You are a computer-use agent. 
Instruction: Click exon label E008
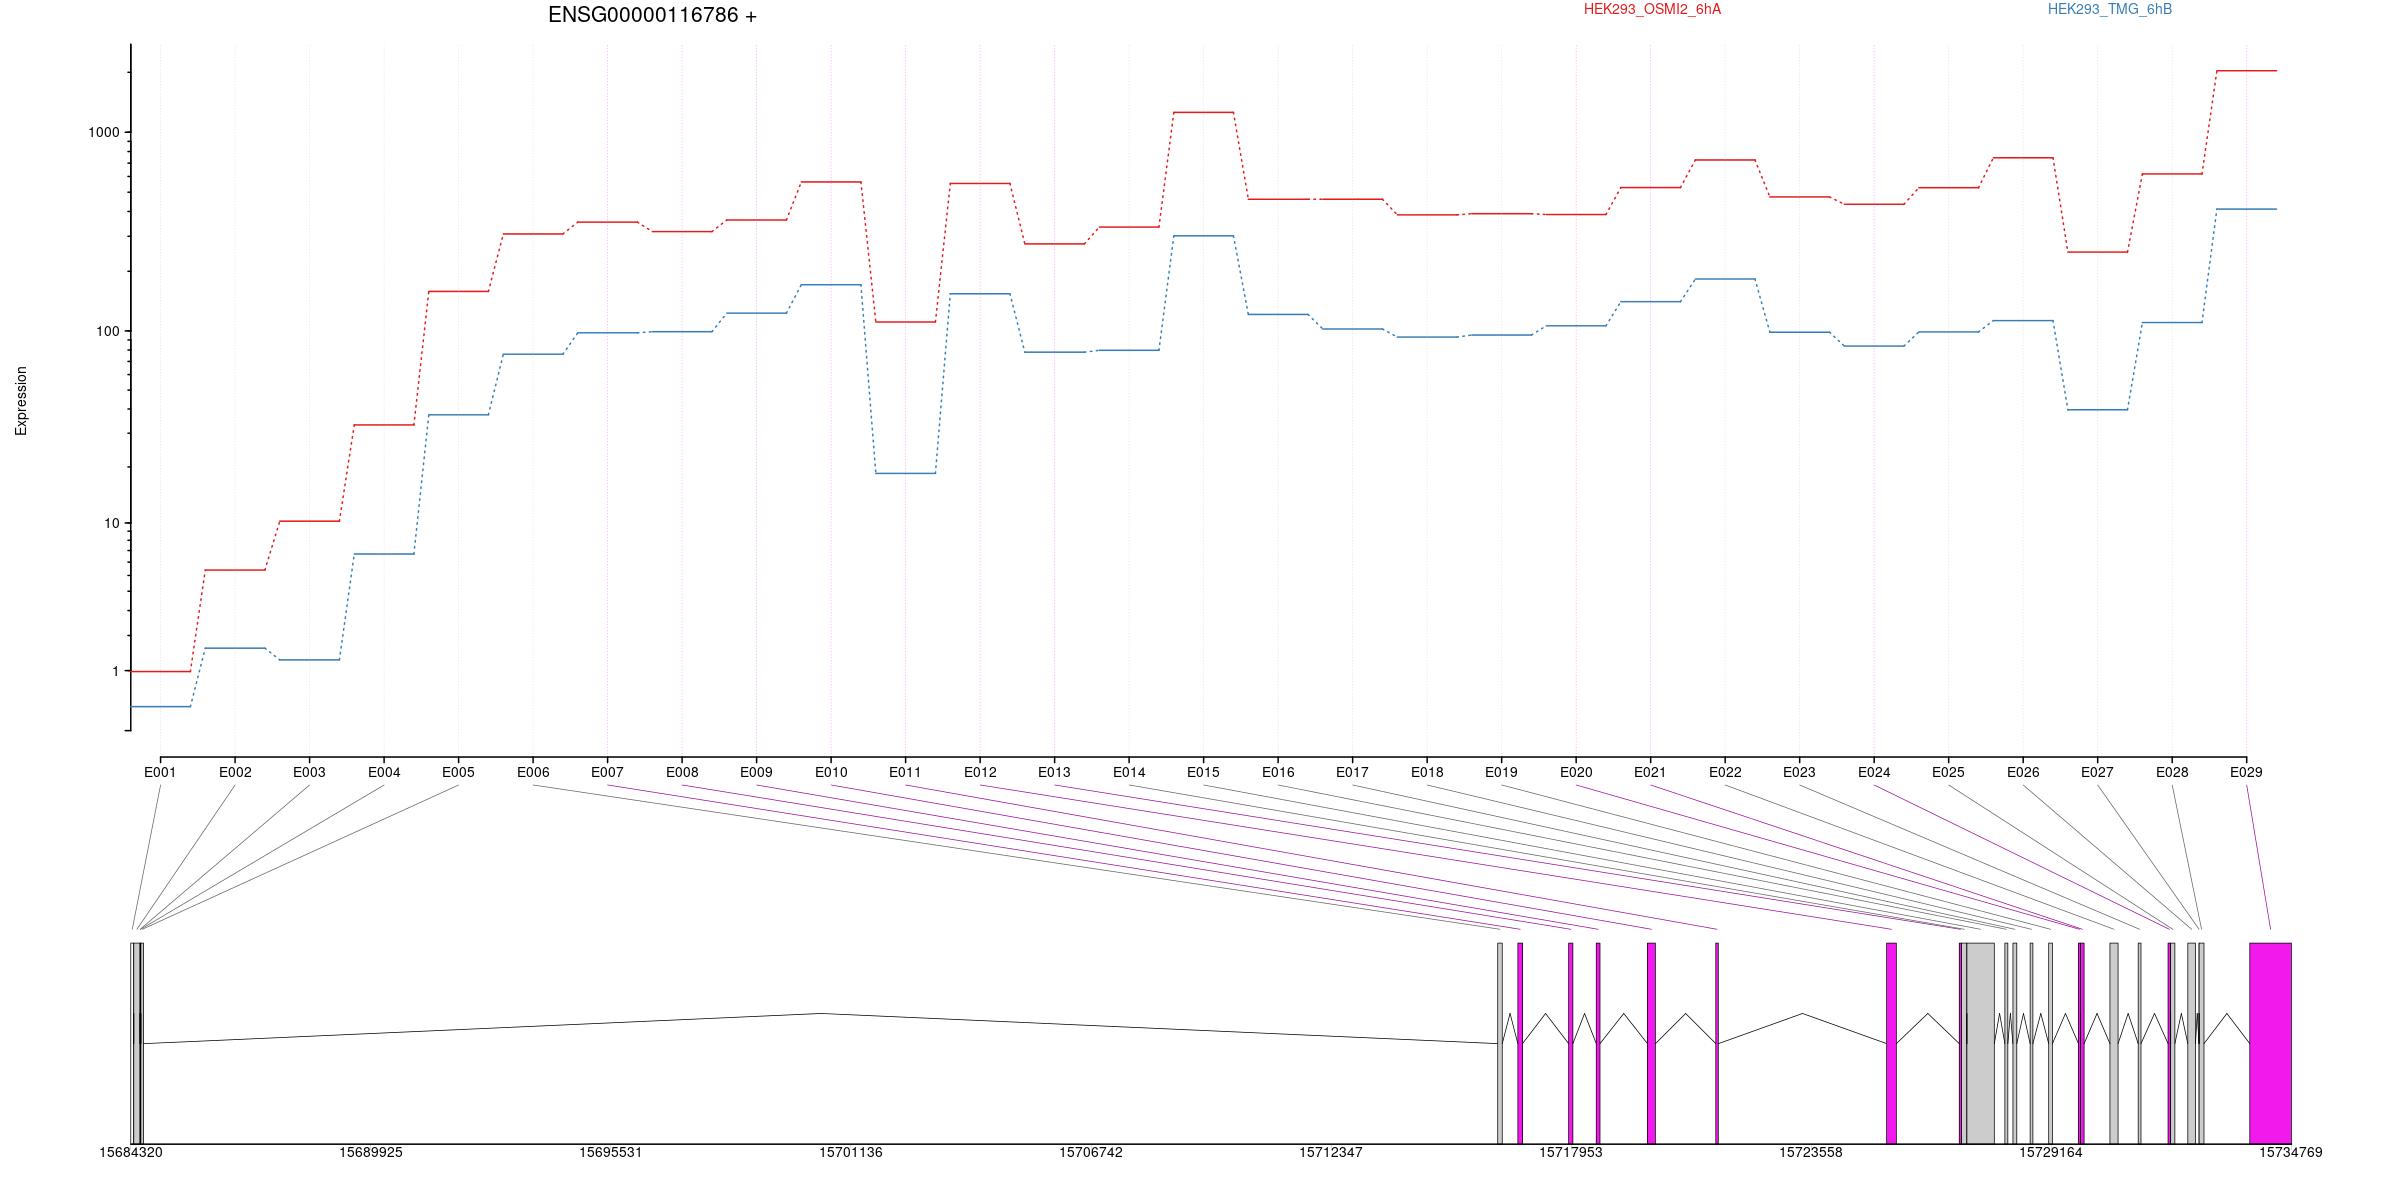tap(682, 772)
